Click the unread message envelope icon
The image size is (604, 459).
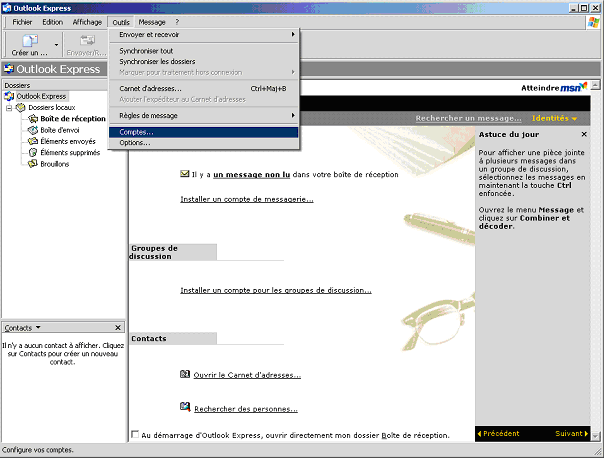pyautogui.click(x=185, y=174)
